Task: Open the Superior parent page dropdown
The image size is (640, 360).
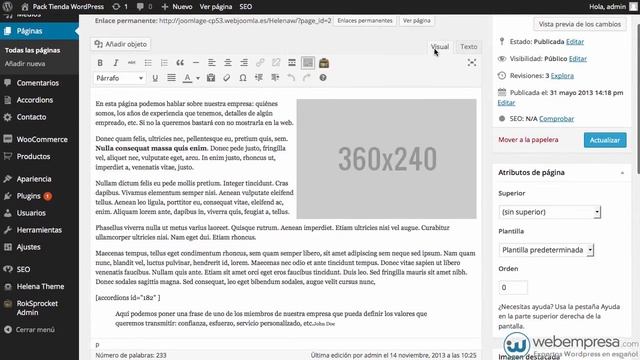Action: pyautogui.click(x=549, y=212)
